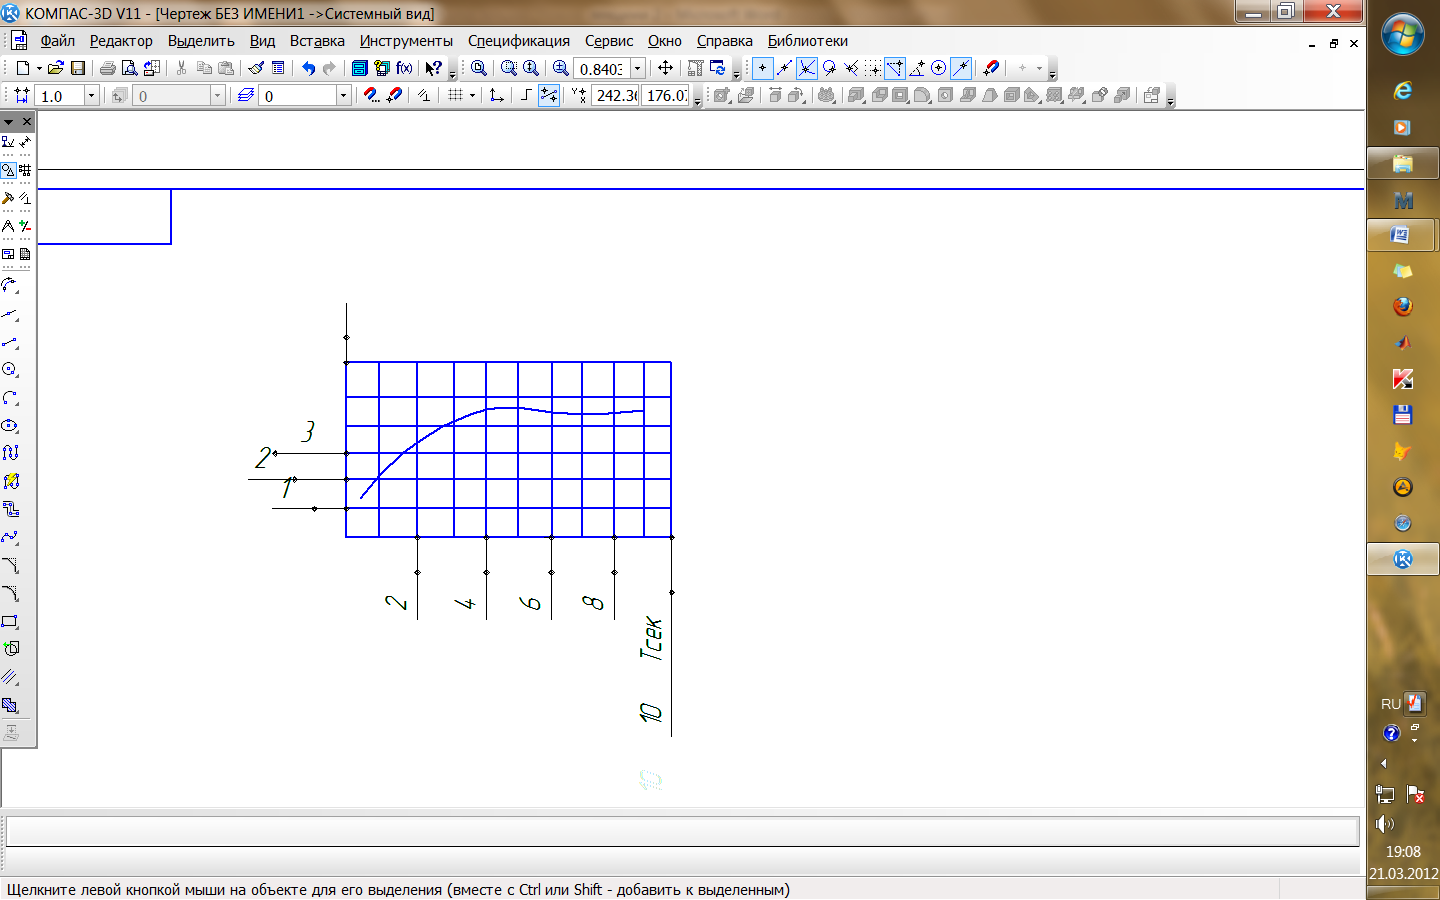Toggle the orthogonal drawing mode button
Image resolution: width=1440 pixels, height=900 pixels.
[526, 95]
